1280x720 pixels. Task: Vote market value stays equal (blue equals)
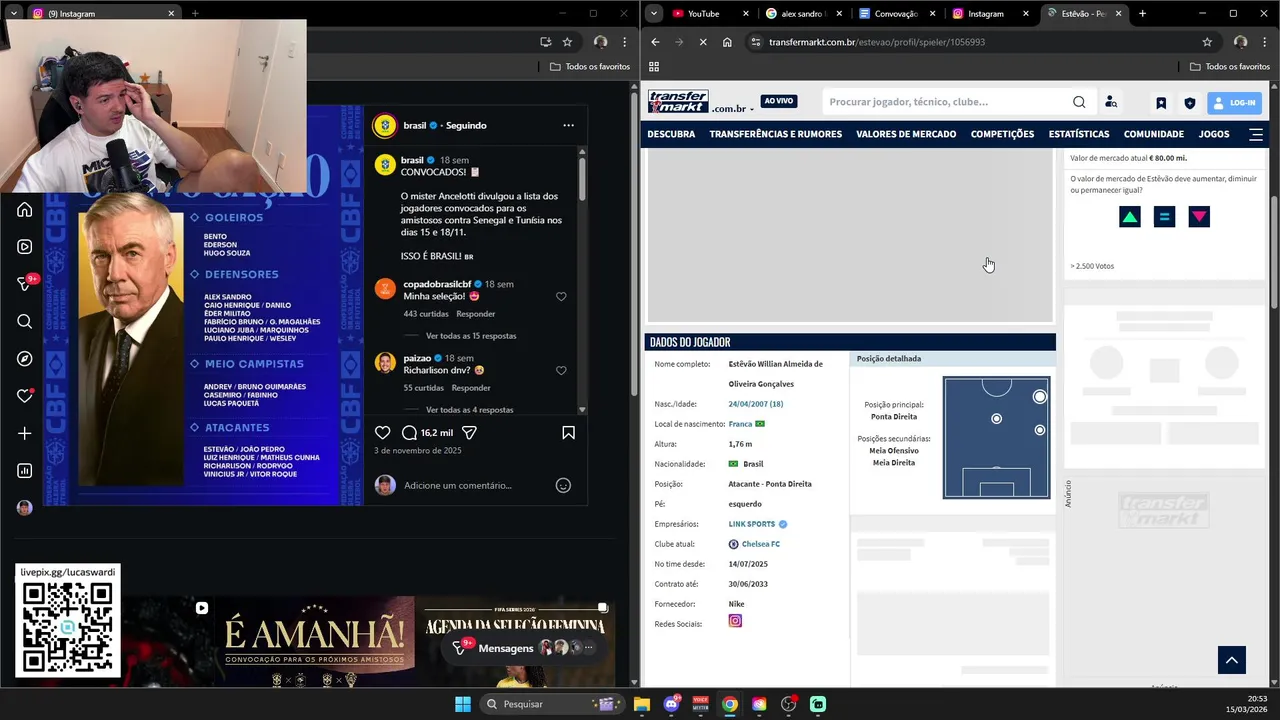[1164, 217]
